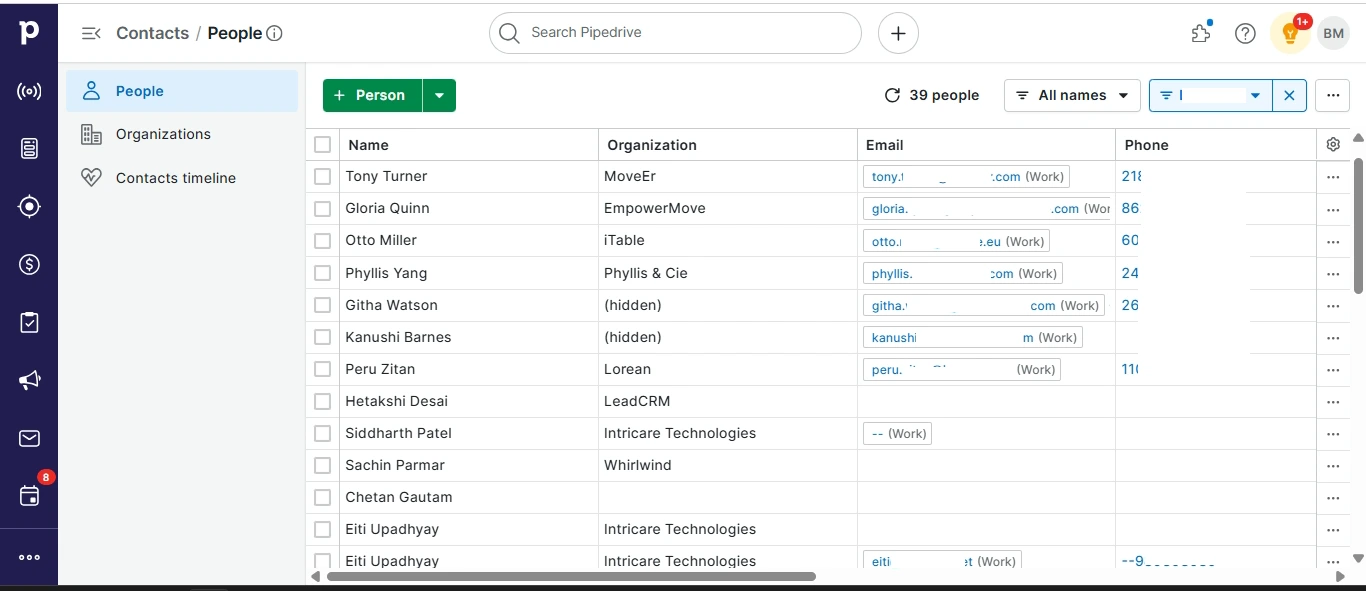Open the column settings gear icon
The width and height of the screenshot is (1366, 591).
tap(1333, 145)
